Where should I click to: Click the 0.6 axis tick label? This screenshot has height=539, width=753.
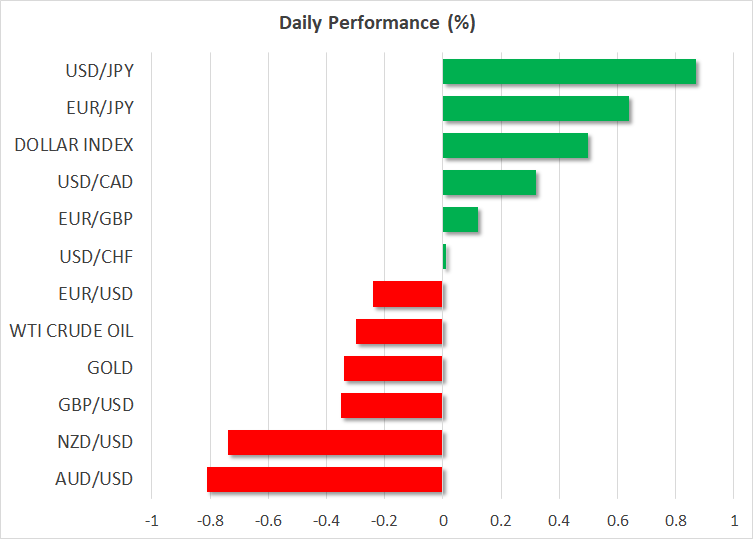coord(617,522)
